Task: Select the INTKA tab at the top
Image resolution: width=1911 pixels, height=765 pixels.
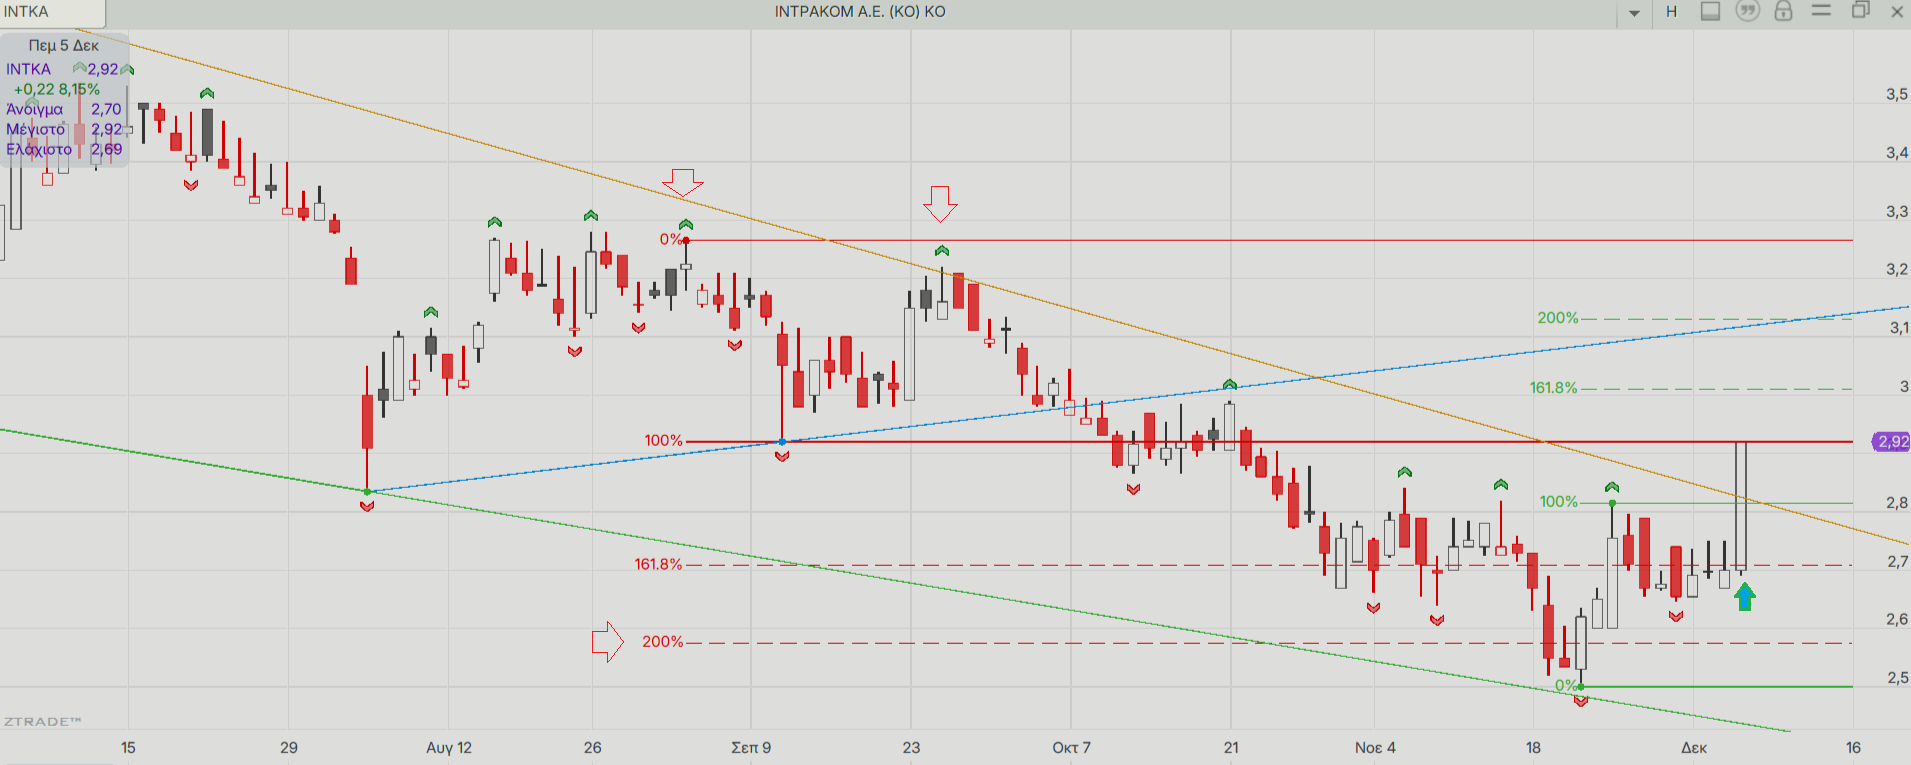Action: click(x=52, y=12)
